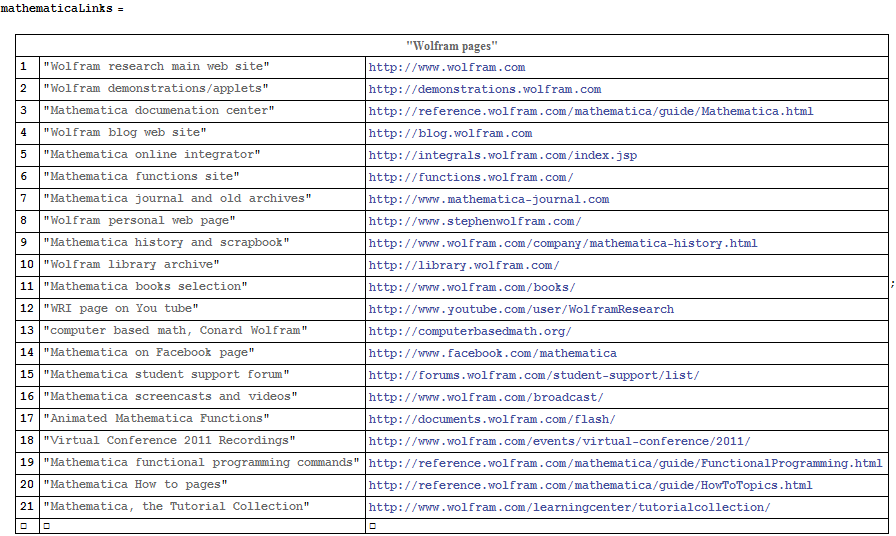Open the wolfram.com/books/ link

[472, 287]
